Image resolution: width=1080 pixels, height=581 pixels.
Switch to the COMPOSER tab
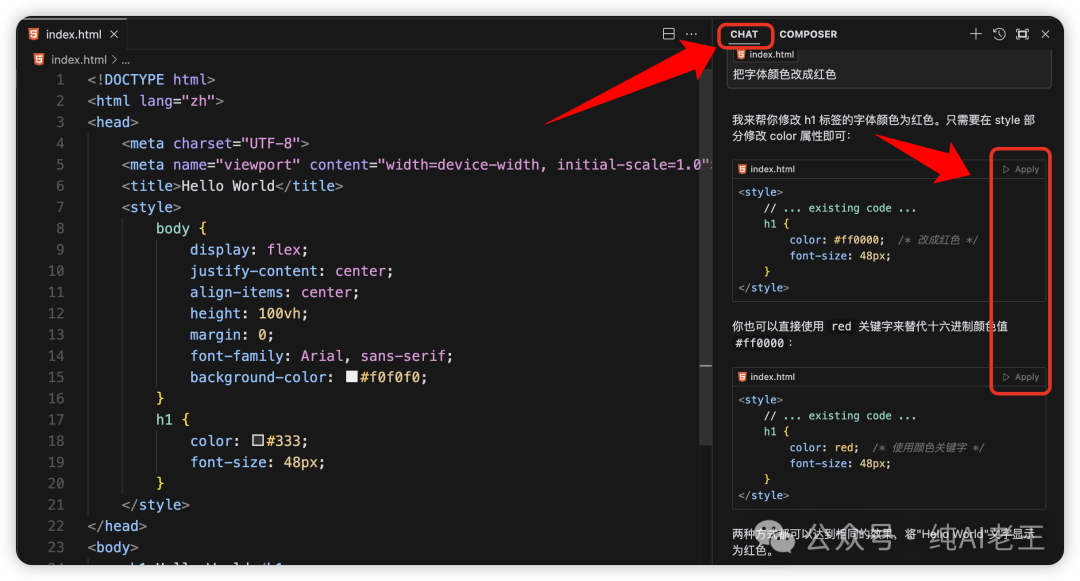808,34
